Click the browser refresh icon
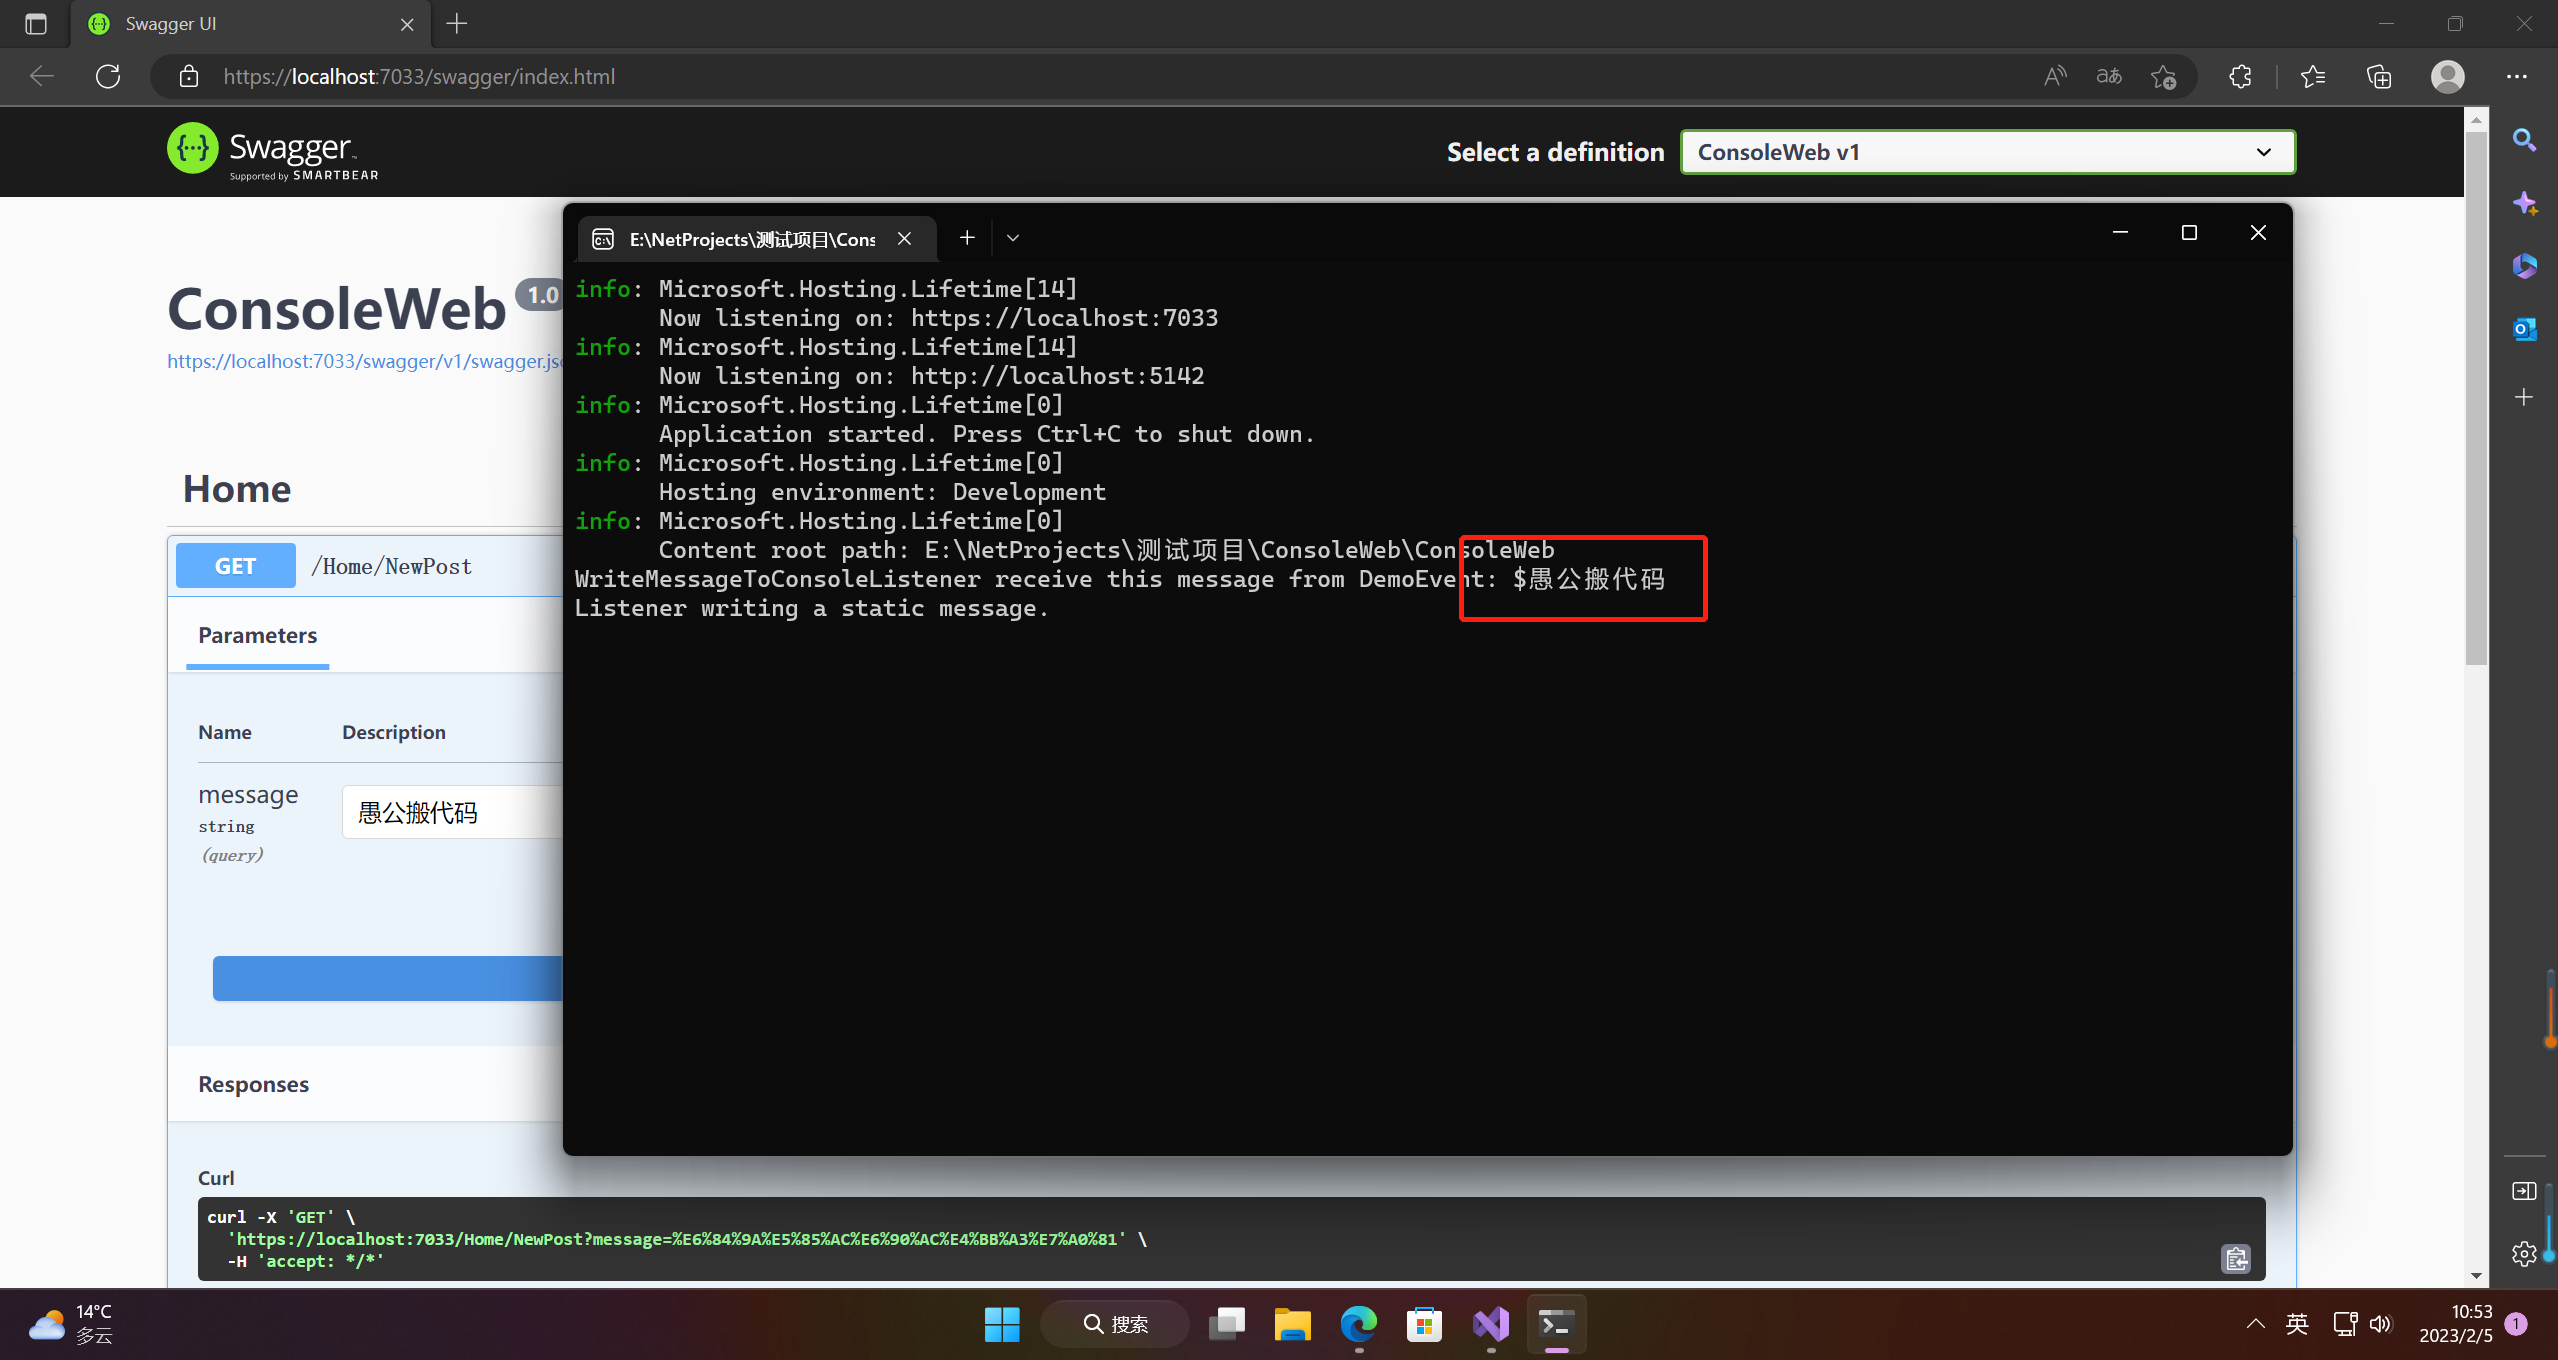 point(108,76)
